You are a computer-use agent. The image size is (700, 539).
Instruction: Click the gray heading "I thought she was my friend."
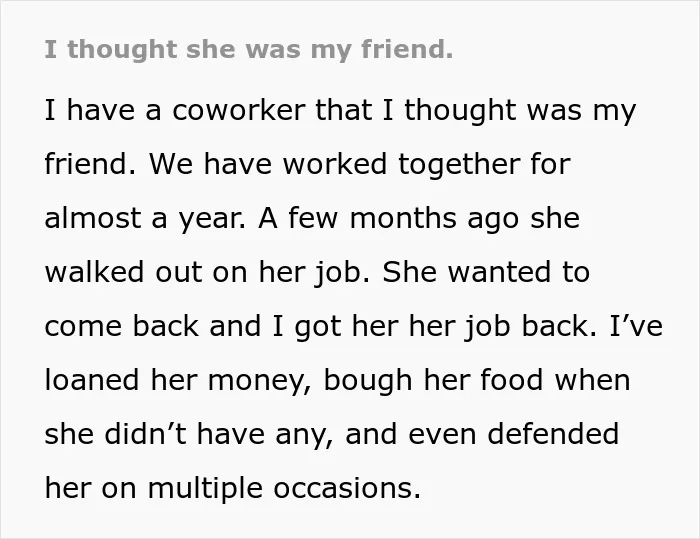coord(249,50)
